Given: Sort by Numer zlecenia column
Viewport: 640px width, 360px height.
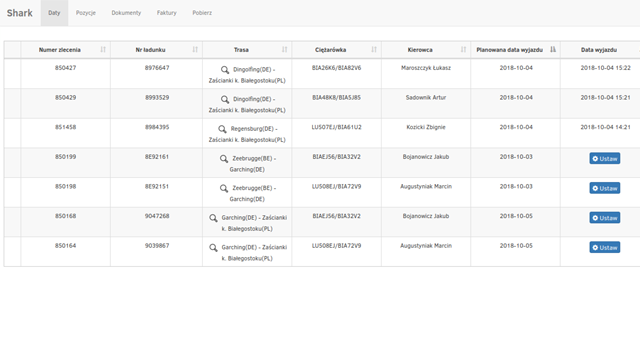Looking at the screenshot, I should click(x=65, y=50).
